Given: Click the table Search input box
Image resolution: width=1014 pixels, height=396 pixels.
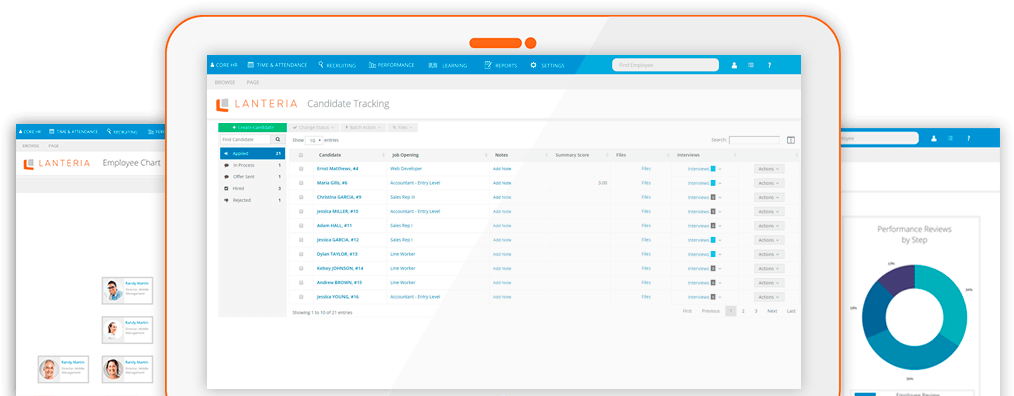Looking at the screenshot, I should click(754, 140).
